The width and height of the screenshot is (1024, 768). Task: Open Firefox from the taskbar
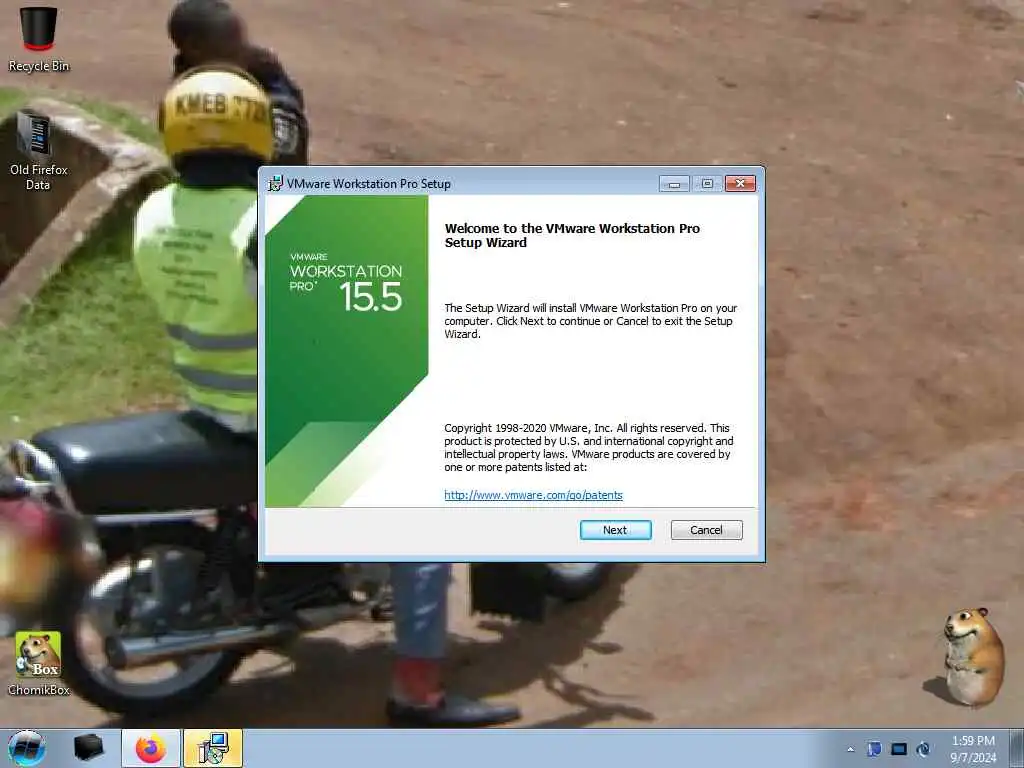[151, 748]
